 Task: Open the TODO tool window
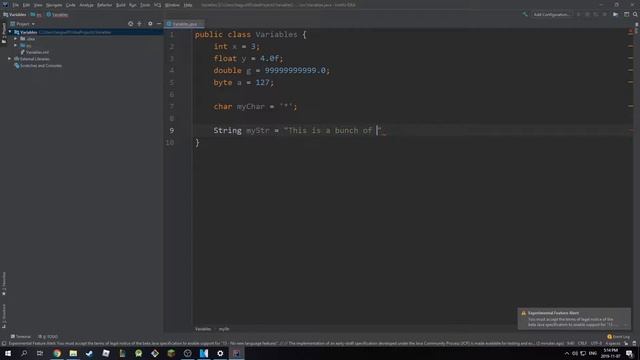48,336
